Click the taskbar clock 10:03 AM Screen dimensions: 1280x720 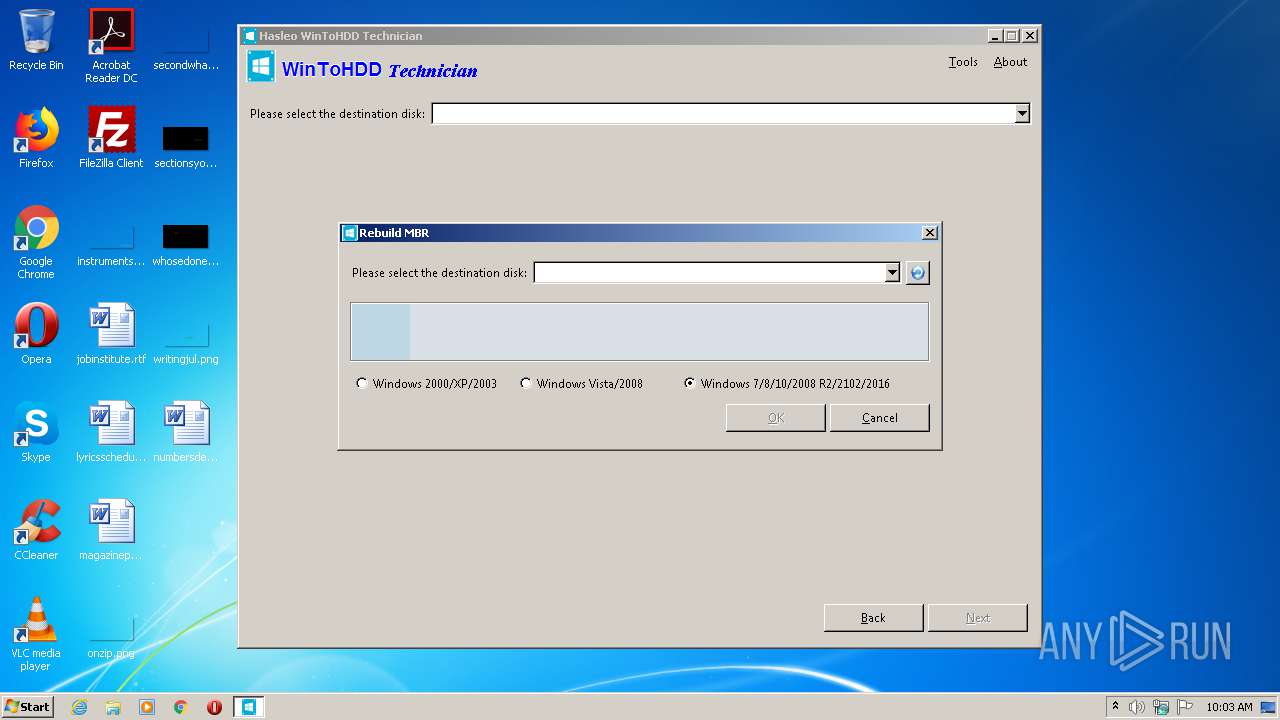pos(1229,707)
